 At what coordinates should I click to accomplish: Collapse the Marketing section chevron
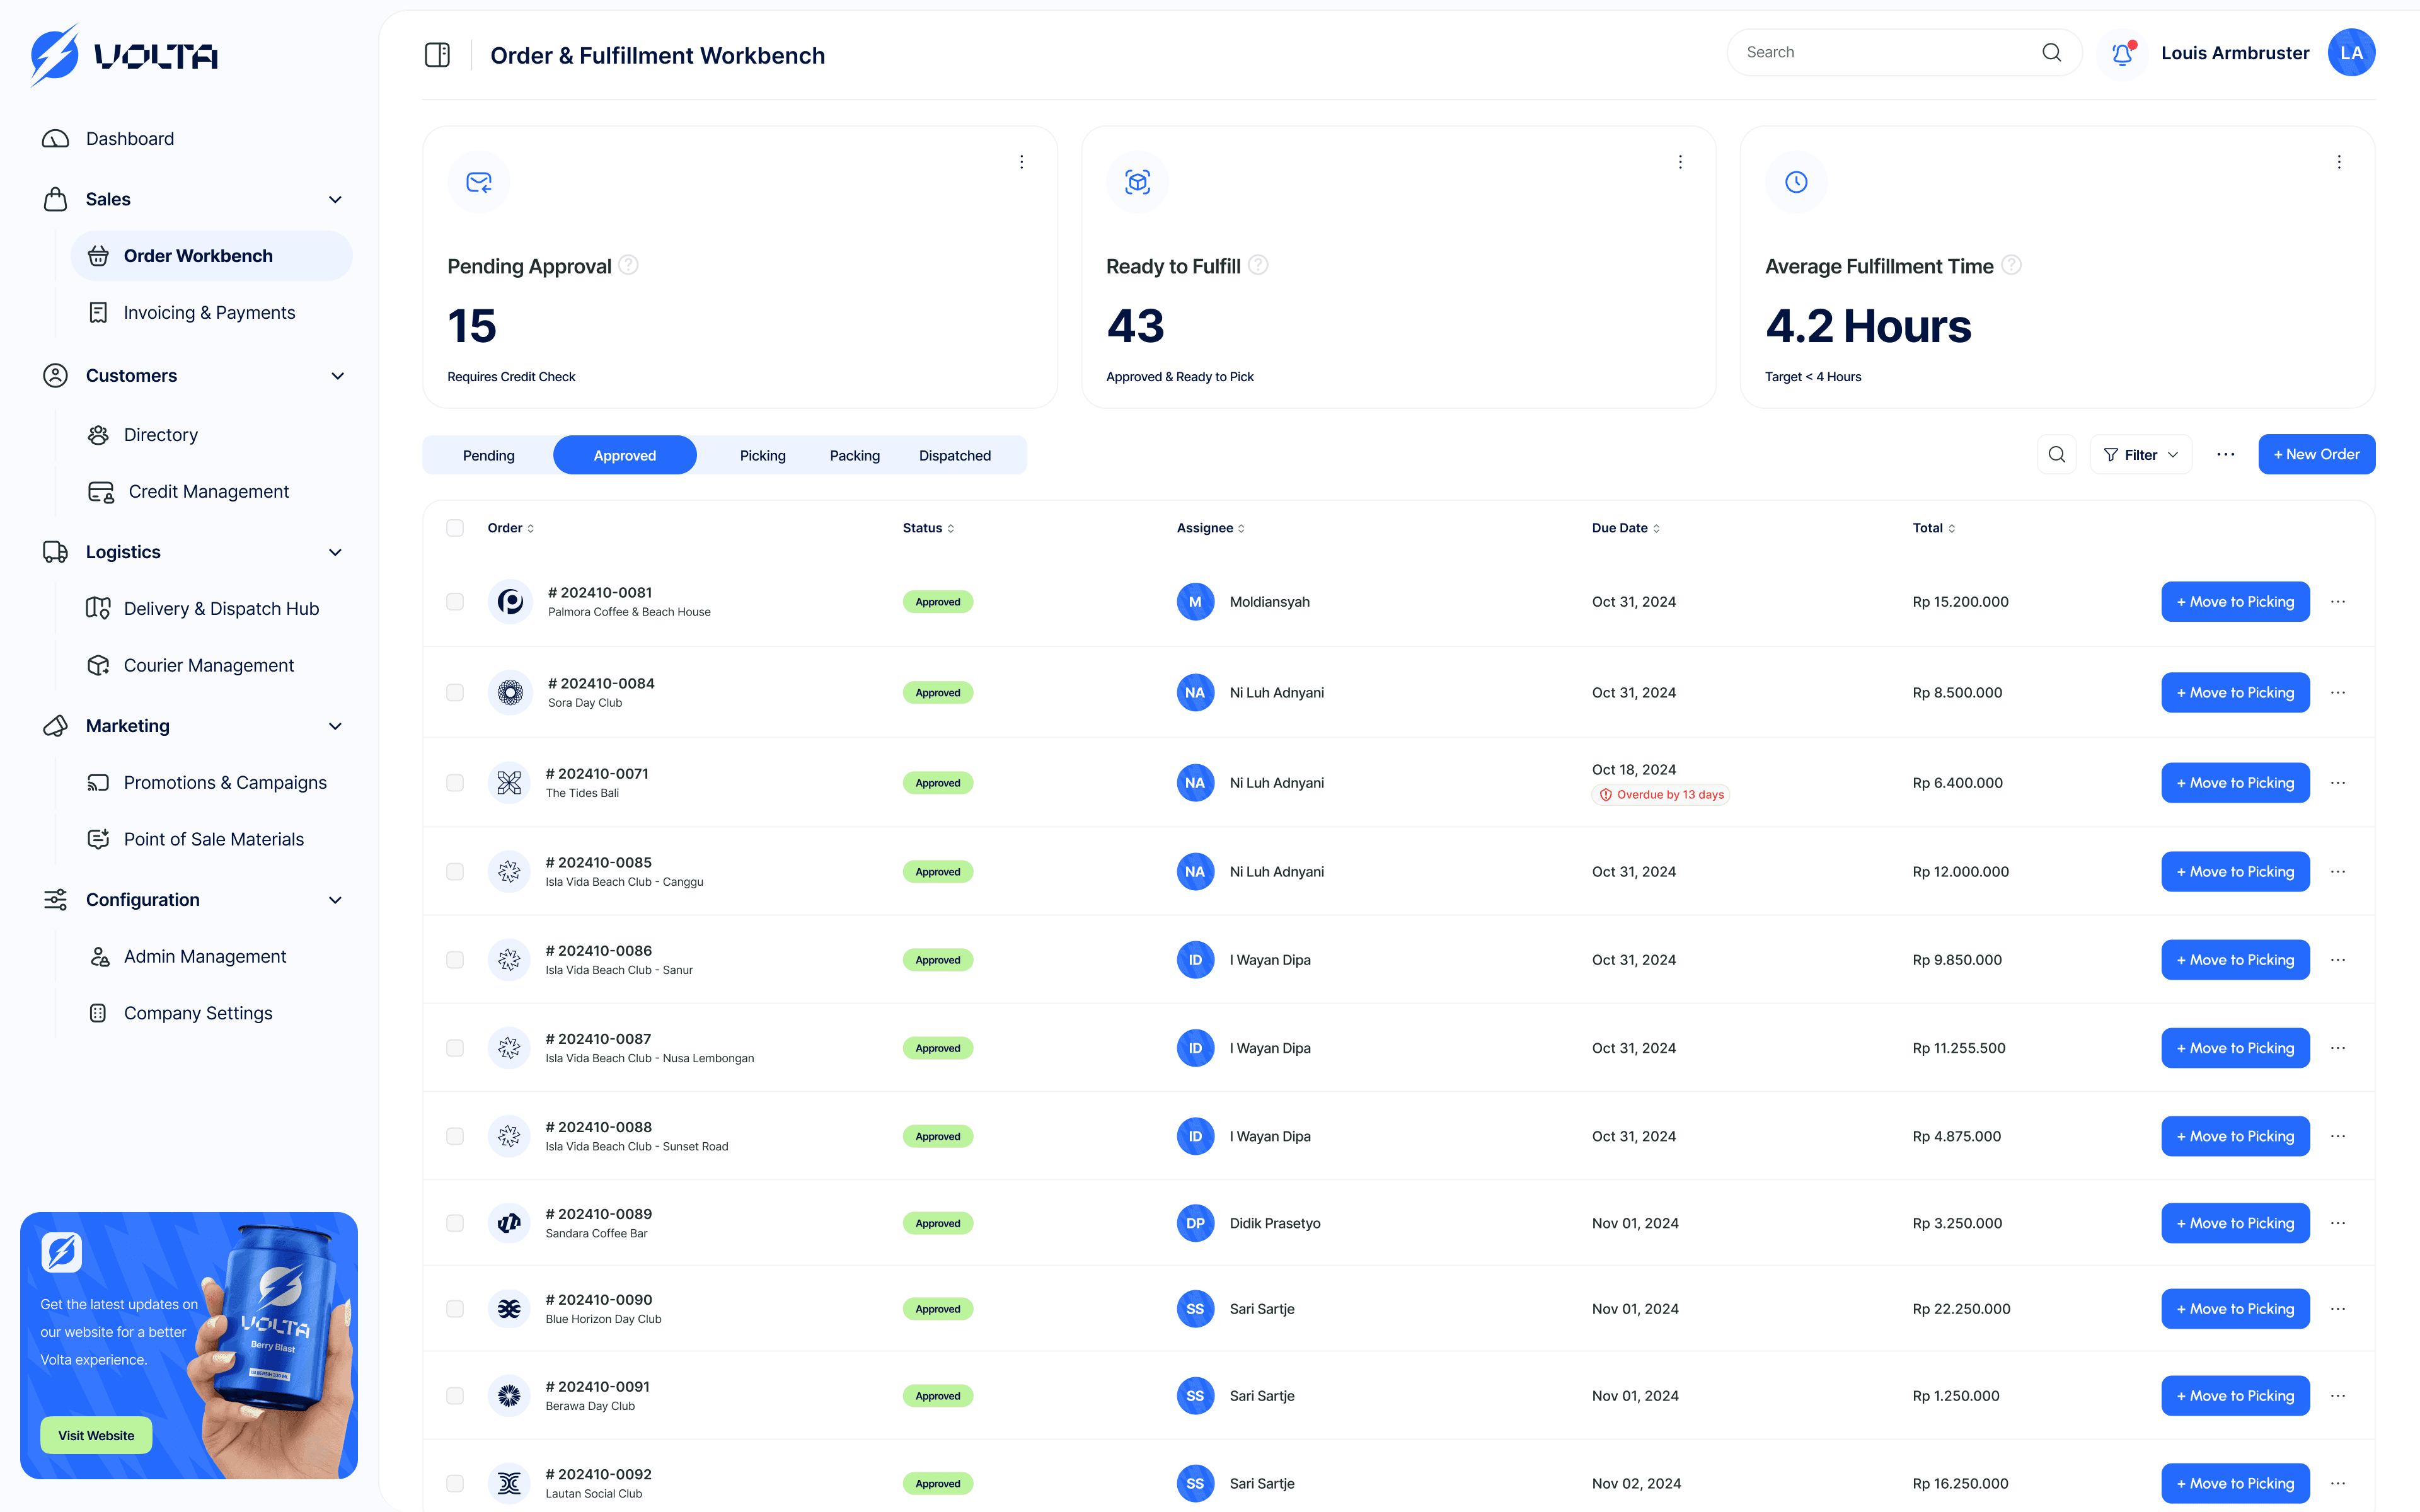(336, 727)
